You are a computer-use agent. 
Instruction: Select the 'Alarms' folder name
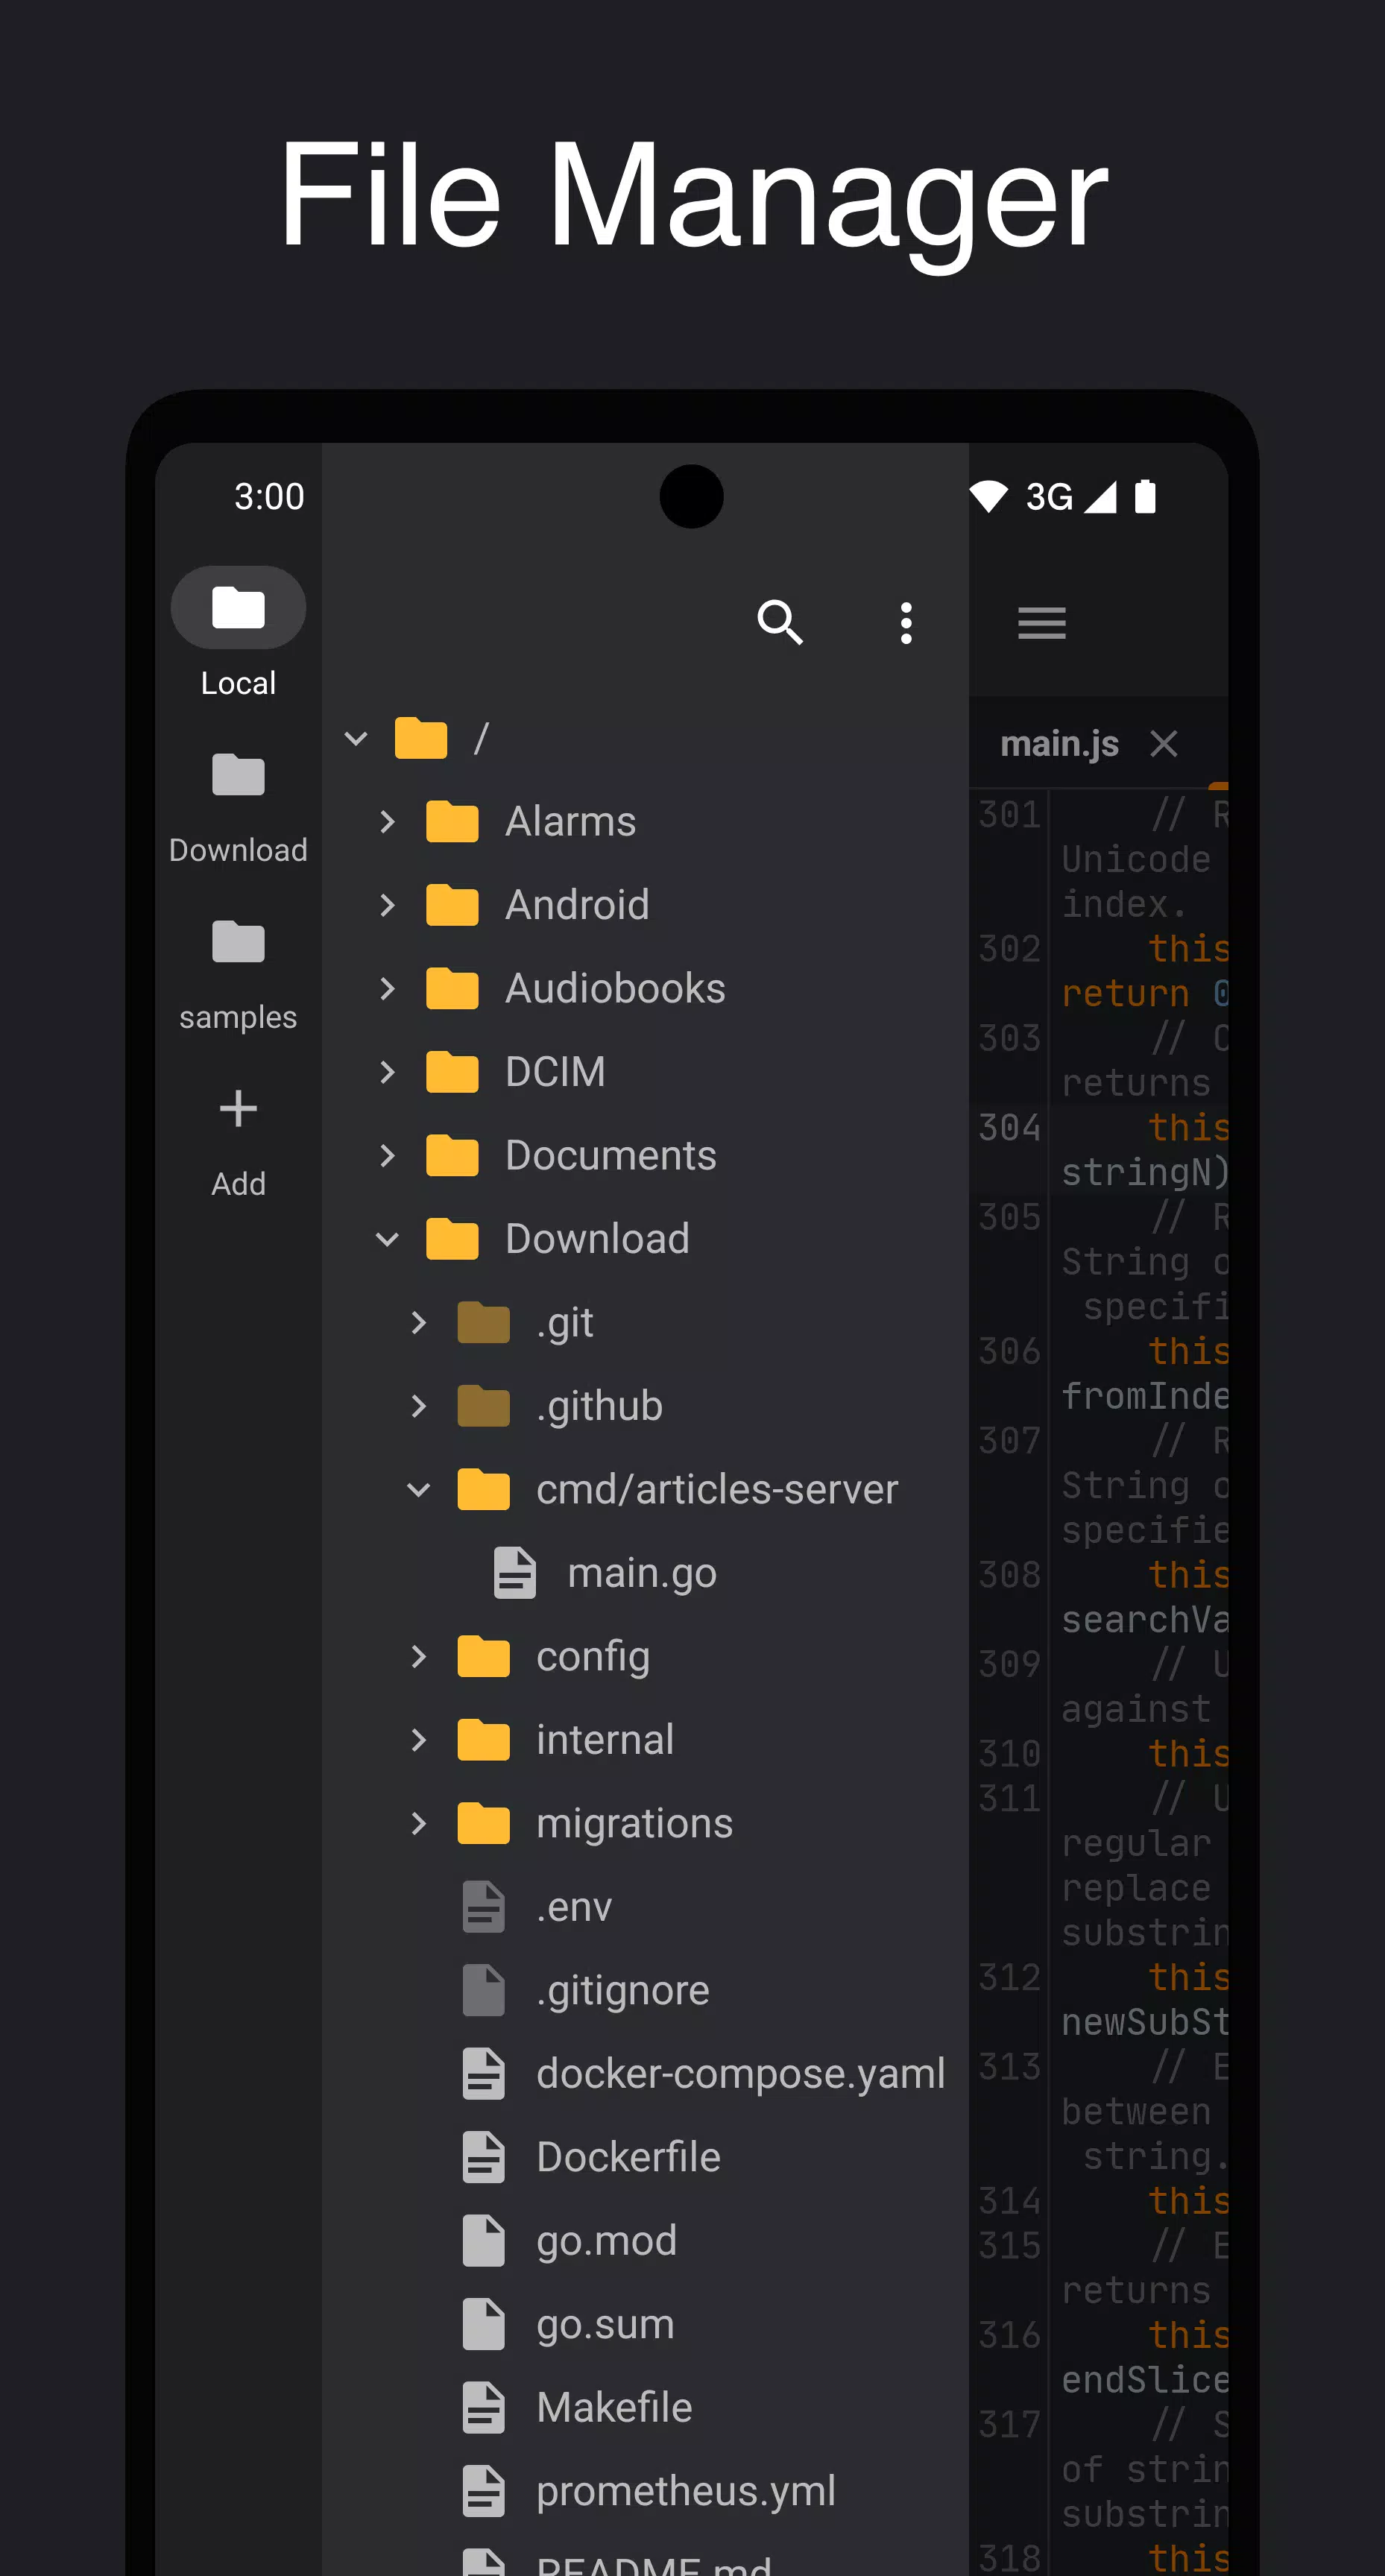pos(570,822)
